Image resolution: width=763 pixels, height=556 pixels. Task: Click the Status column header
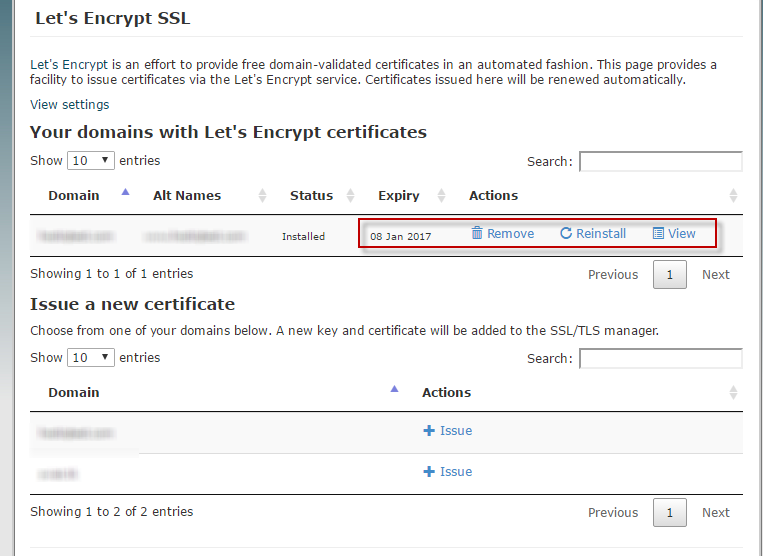(311, 196)
